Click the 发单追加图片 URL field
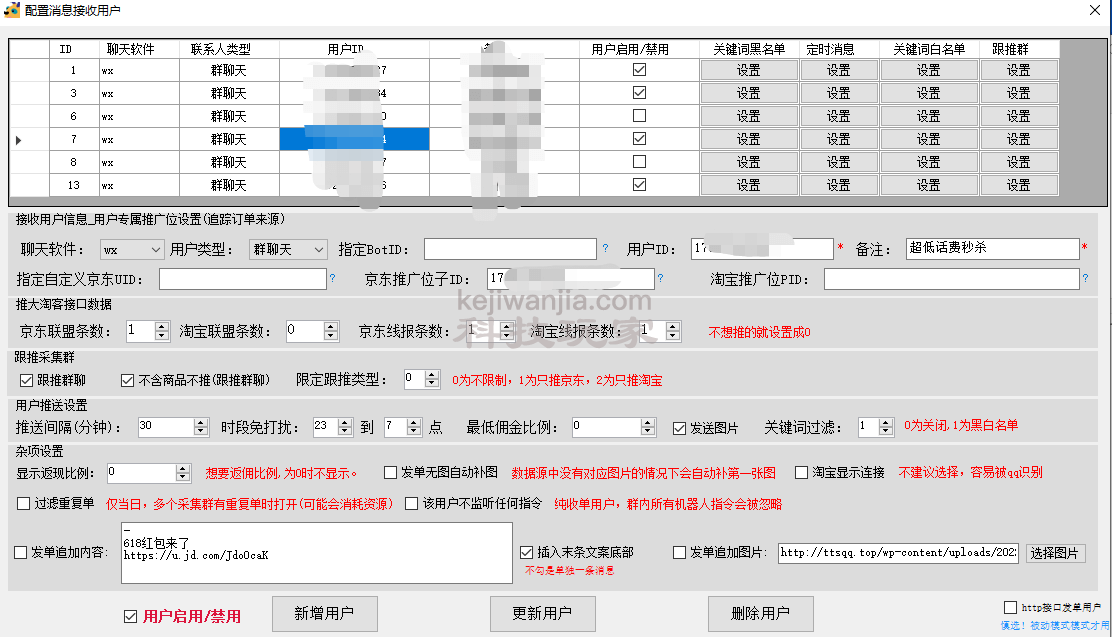This screenshot has height=637, width=1112. point(898,553)
